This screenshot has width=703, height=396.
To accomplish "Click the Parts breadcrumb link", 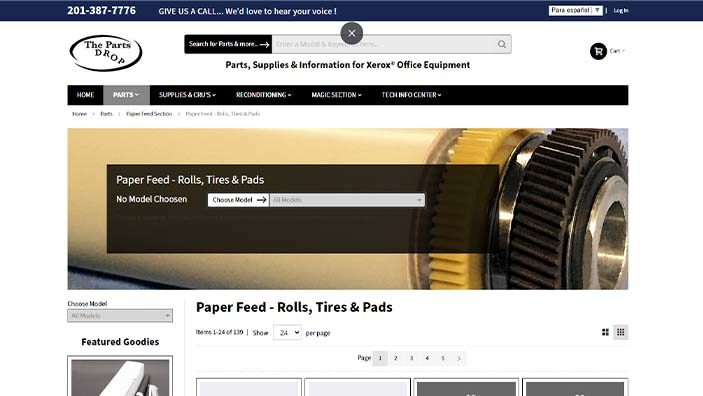I will tap(106, 114).
